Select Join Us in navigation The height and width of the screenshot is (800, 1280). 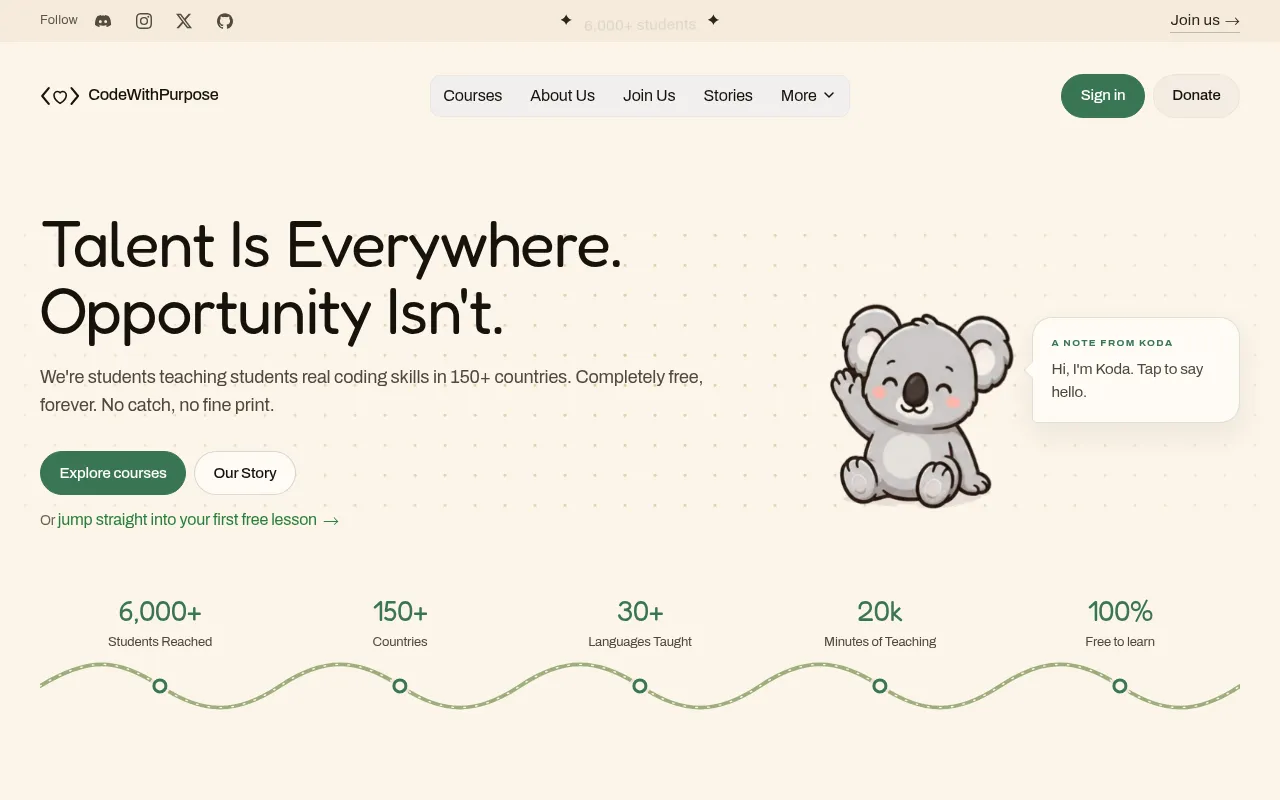click(649, 96)
